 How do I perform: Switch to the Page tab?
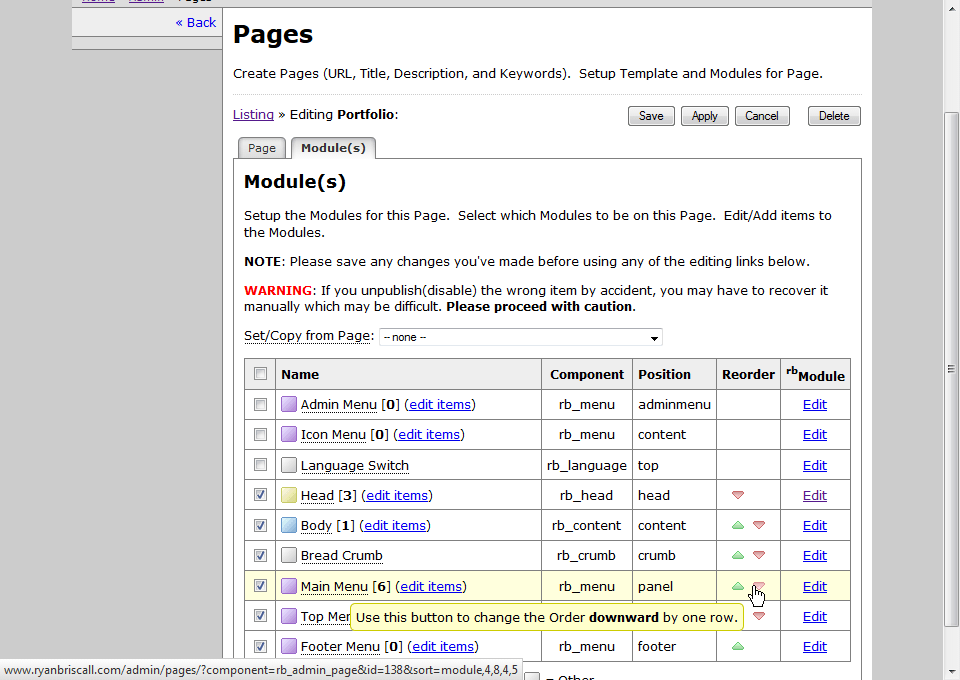(x=262, y=148)
